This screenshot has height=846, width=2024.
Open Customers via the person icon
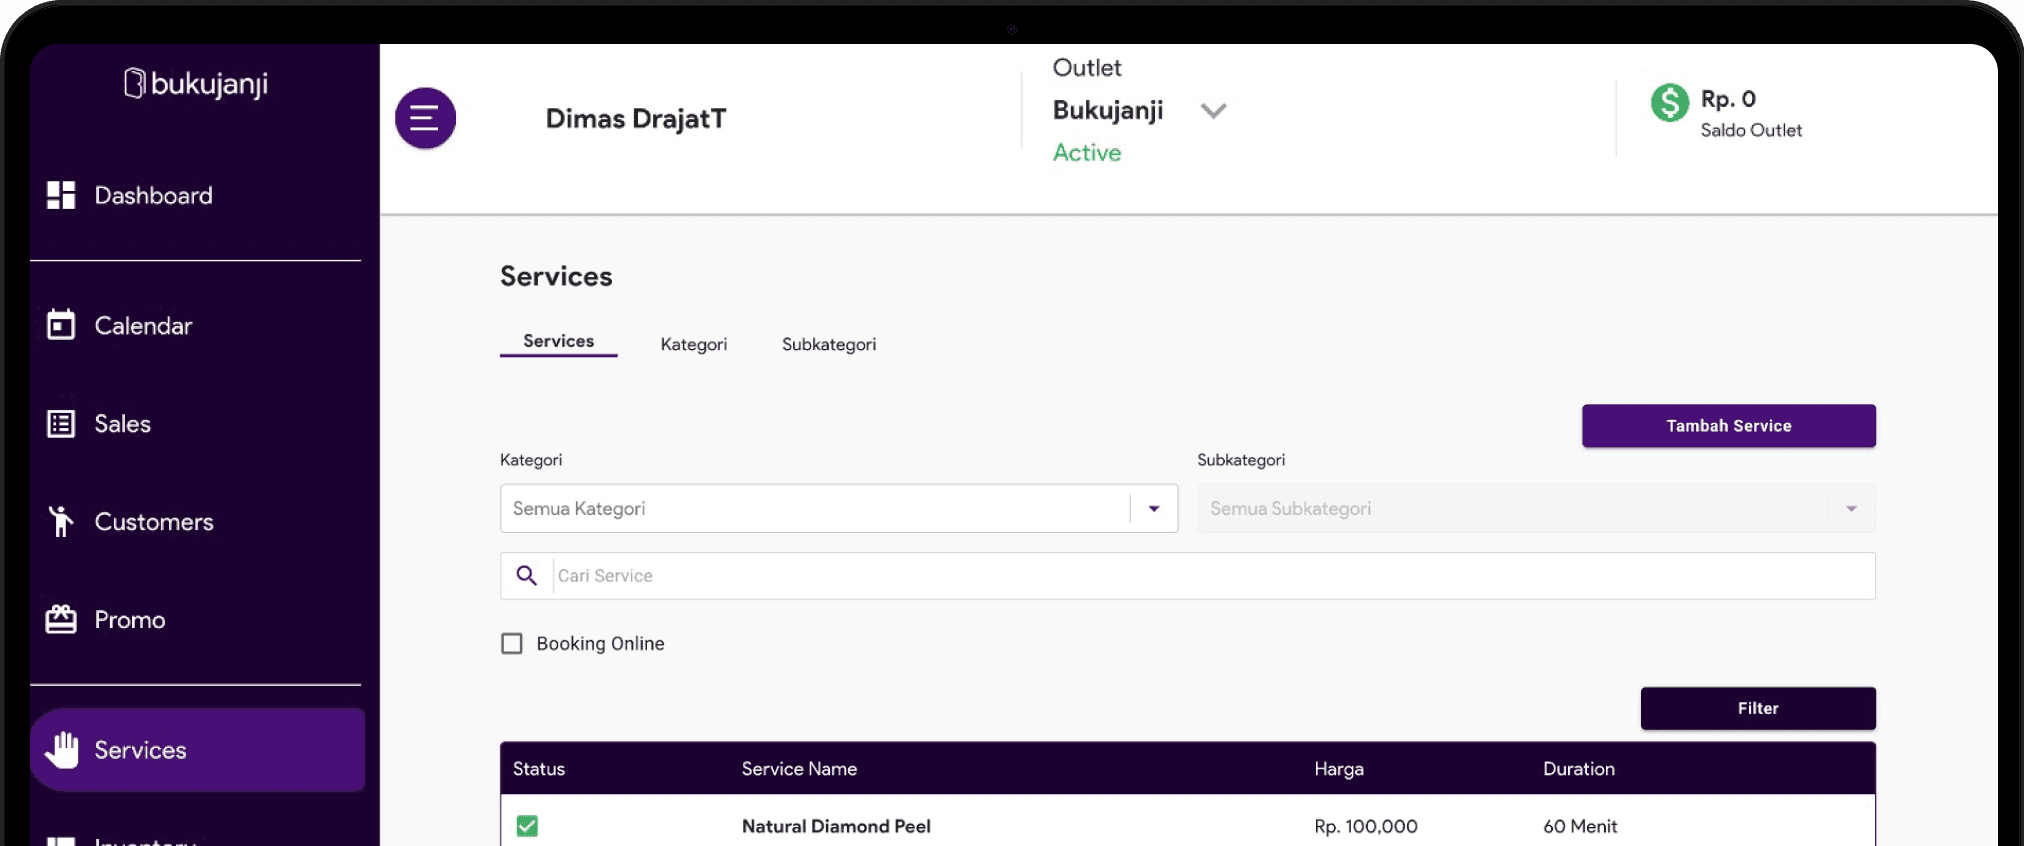(x=61, y=521)
